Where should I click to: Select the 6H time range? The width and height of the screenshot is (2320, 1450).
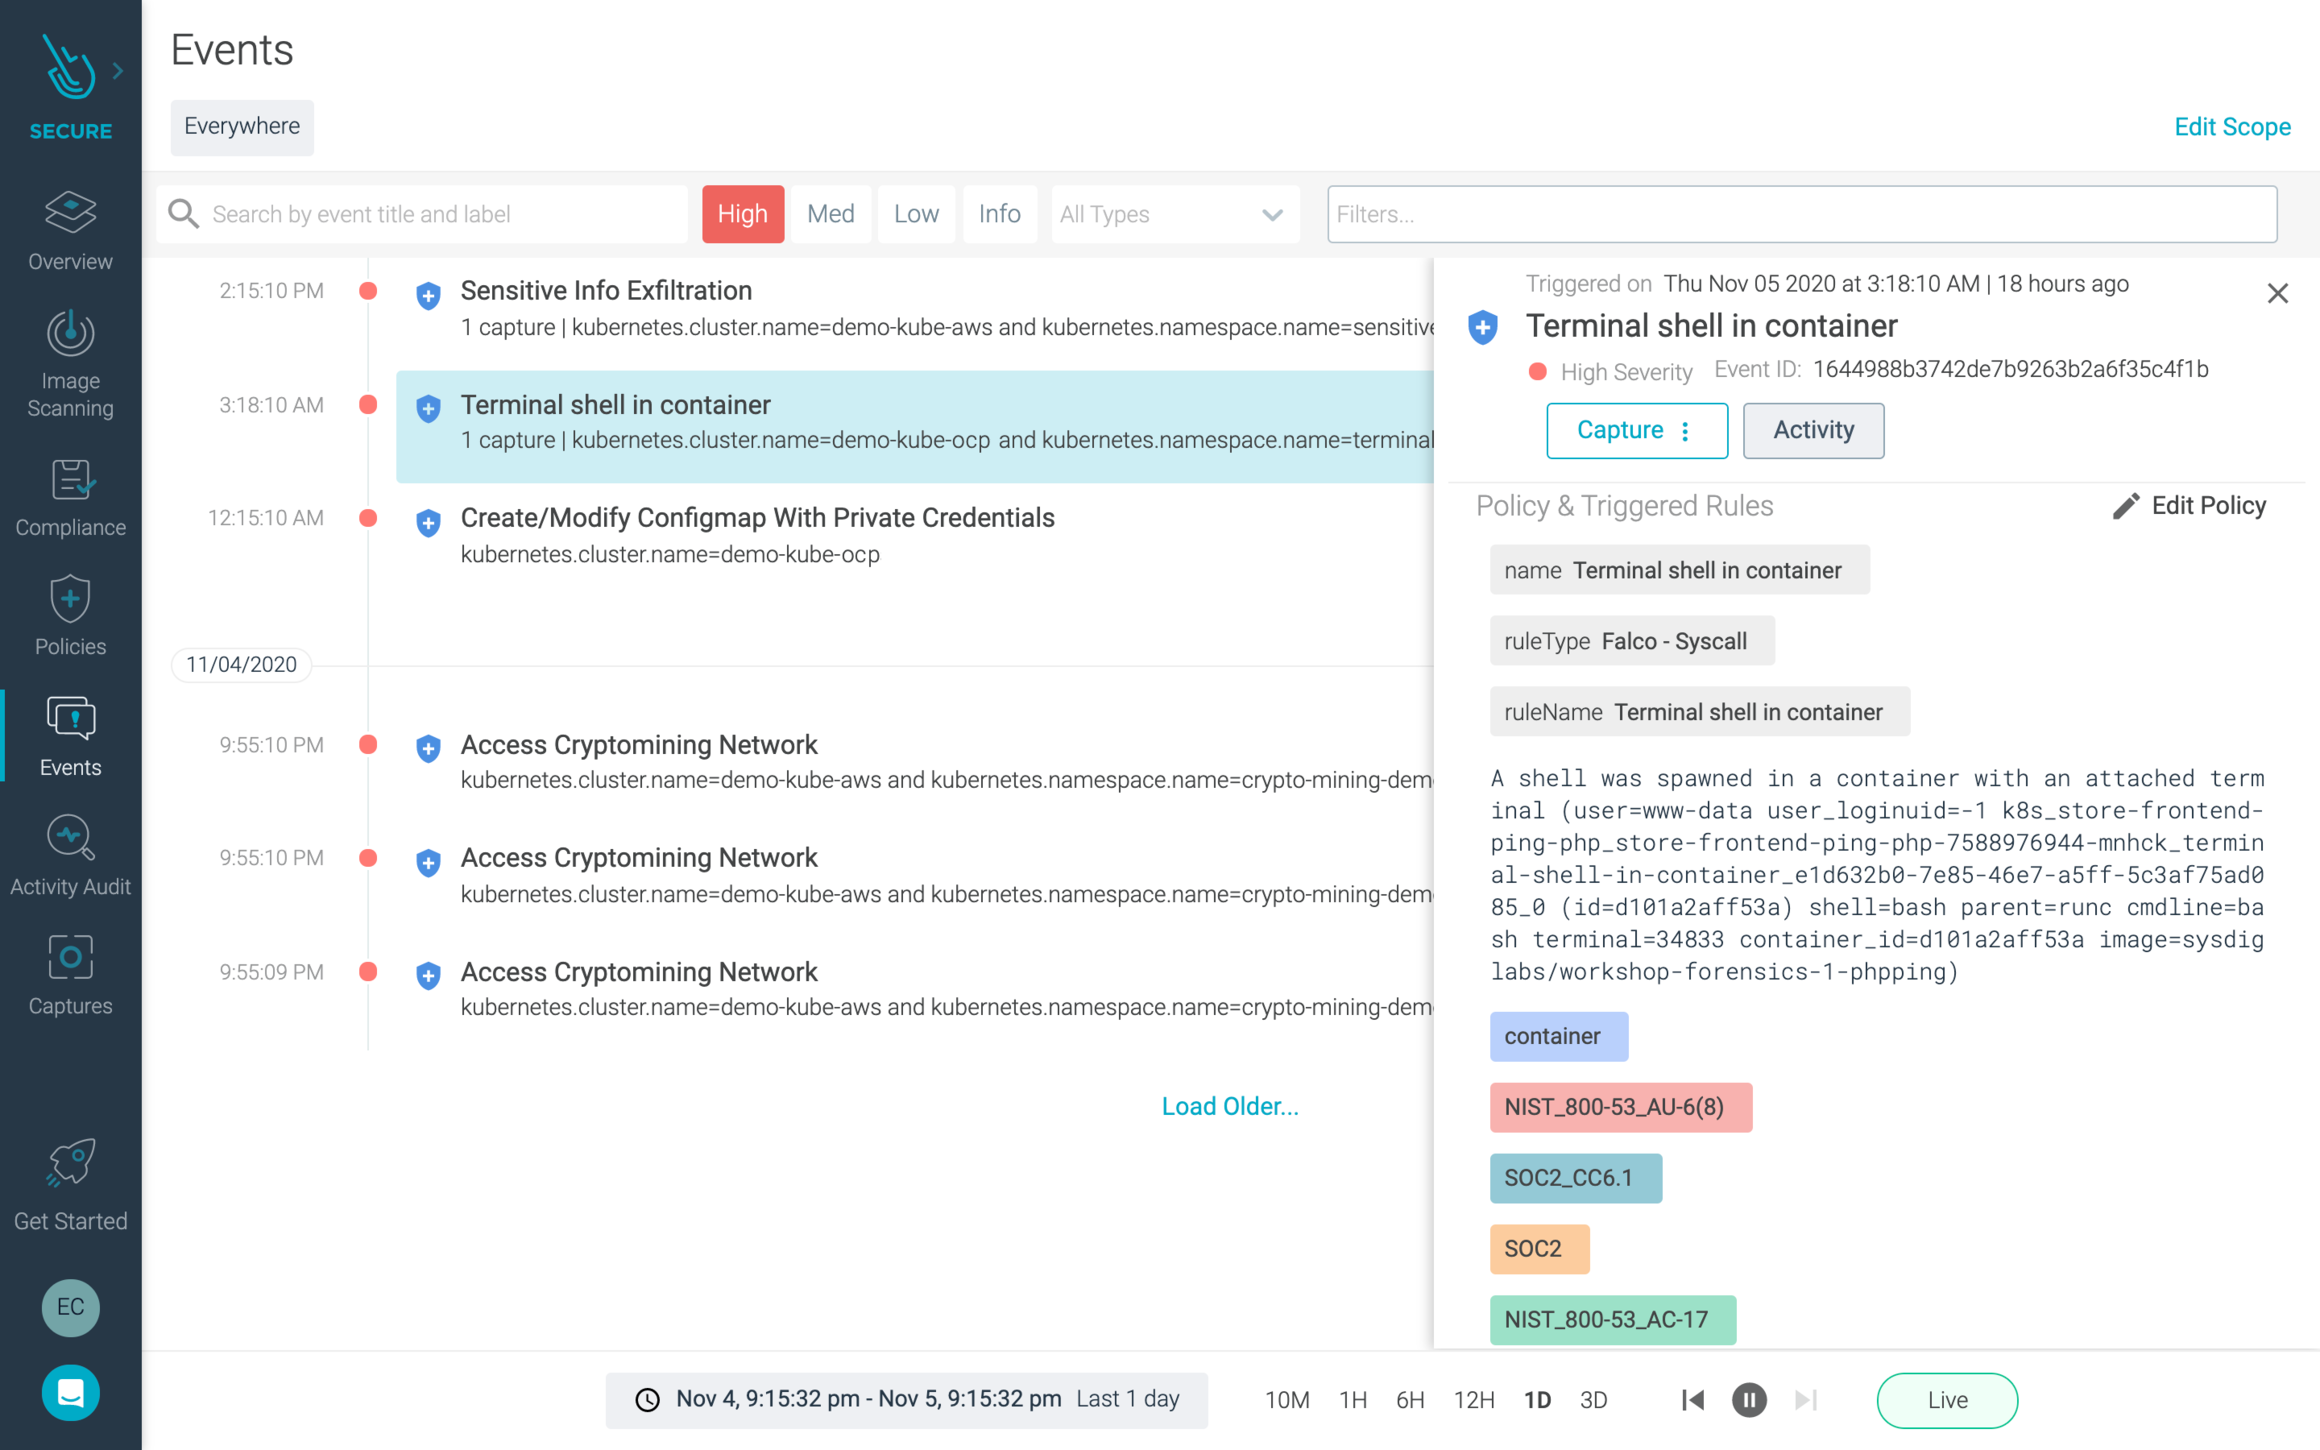(x=1409, y=1400)
